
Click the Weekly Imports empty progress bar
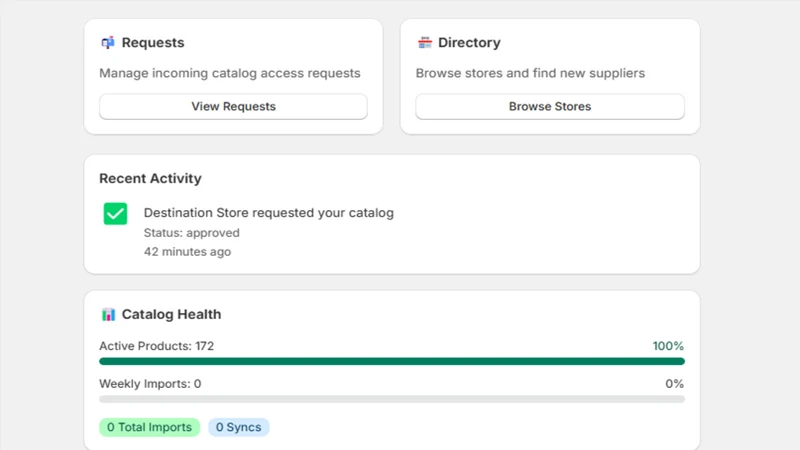click(x=392, y=399)
